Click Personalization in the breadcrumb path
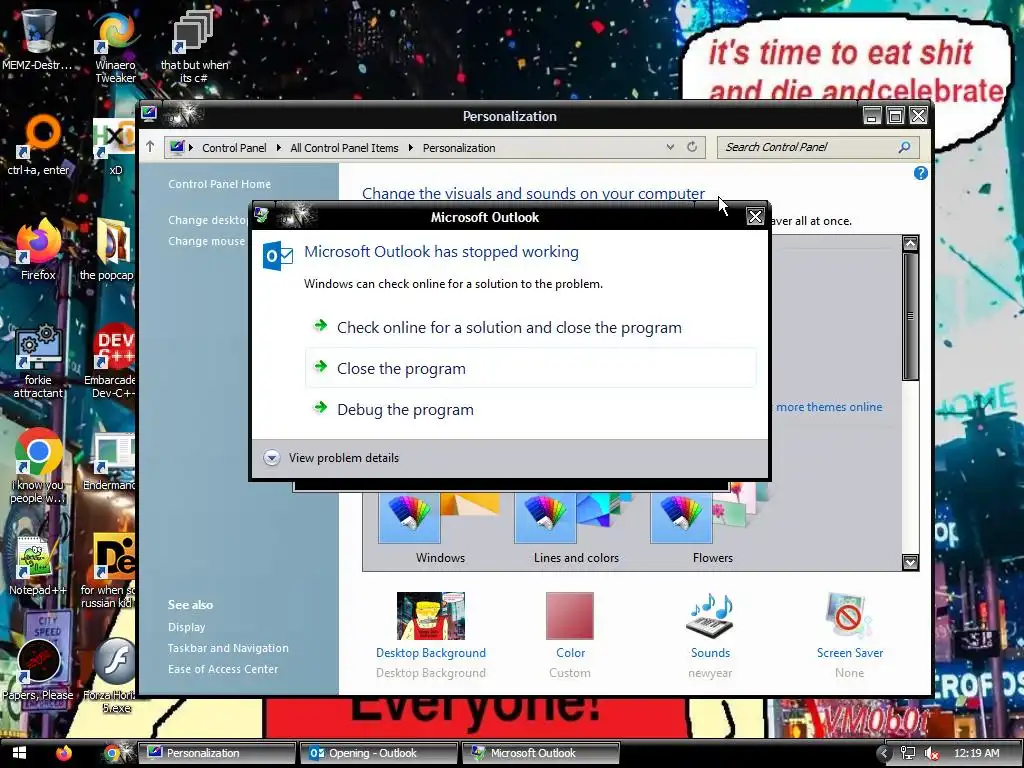This screenshot has height=768, width=1024. [459, 148]
